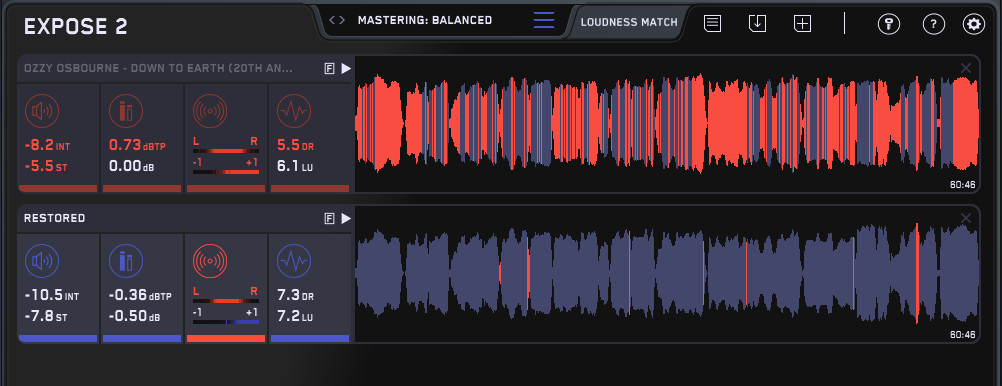The height and width of the screenshot is (386, 1002).
Task: Click the red status bar under Ozzy loudness panel
Action: coord(58,189)
